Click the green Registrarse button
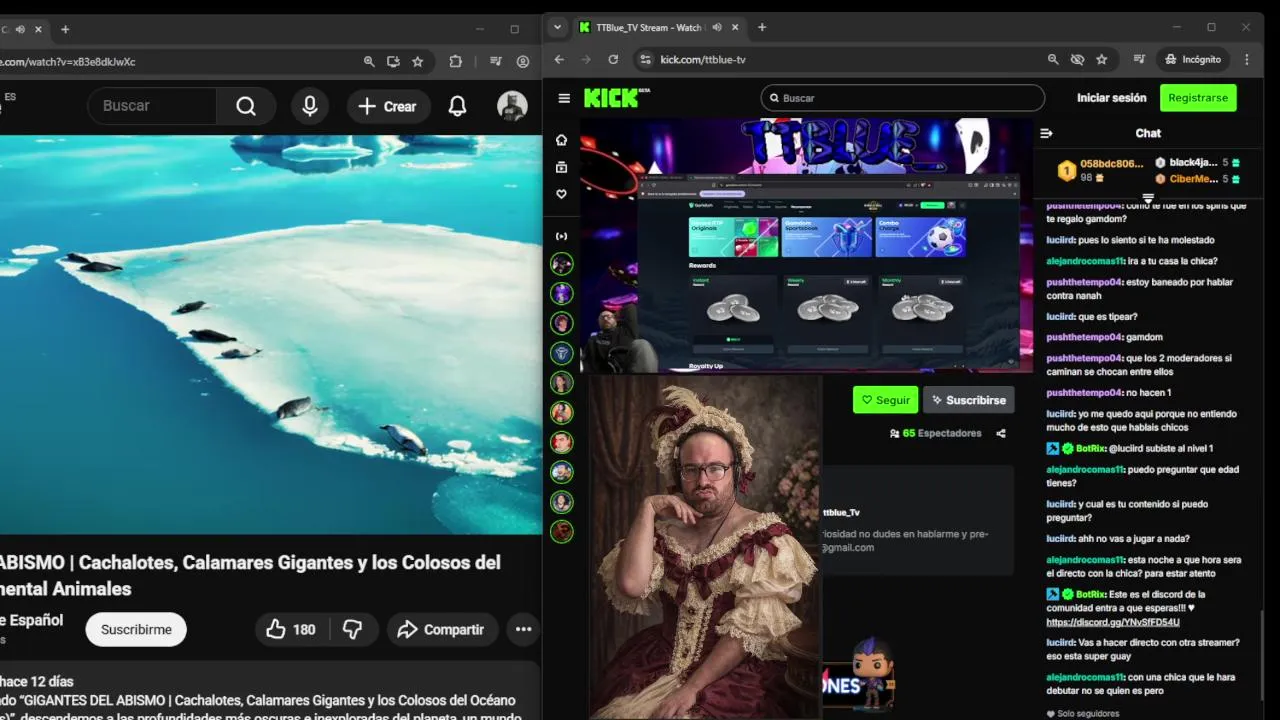The width and height of the screenshot is (1280, 720). [1198, 98]
